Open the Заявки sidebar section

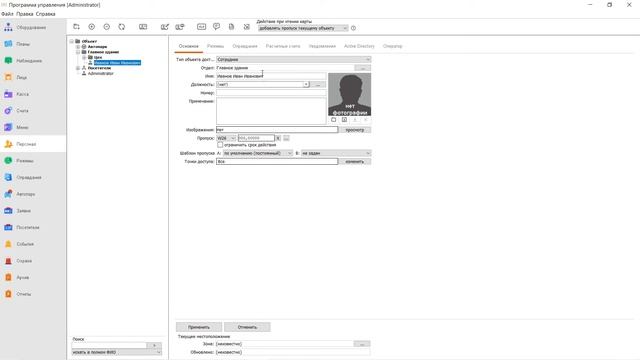[33, 211]
